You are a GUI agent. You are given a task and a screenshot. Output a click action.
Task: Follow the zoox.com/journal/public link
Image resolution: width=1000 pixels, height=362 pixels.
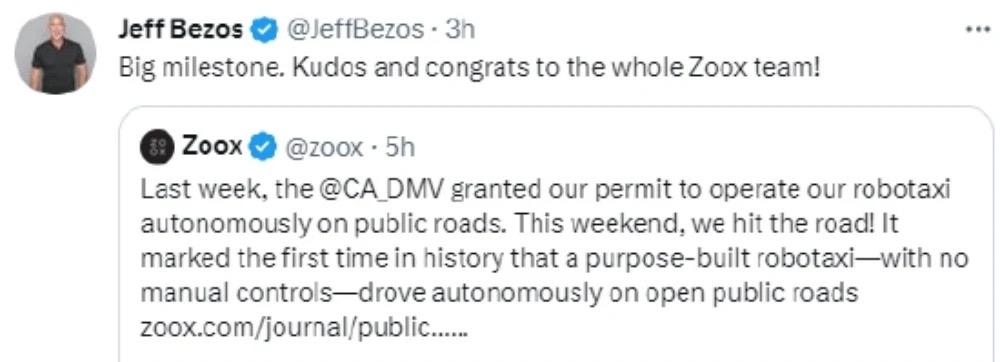pyautogui.click(x=304, y=327)
